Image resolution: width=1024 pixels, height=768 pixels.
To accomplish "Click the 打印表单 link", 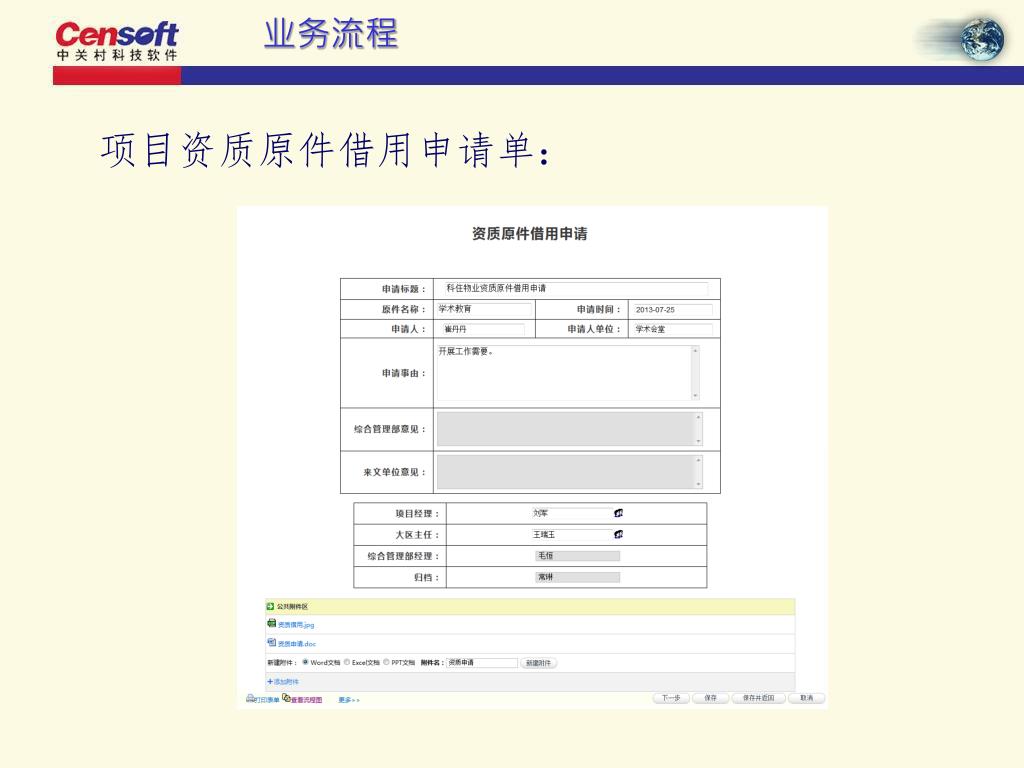I will [267, 700].
